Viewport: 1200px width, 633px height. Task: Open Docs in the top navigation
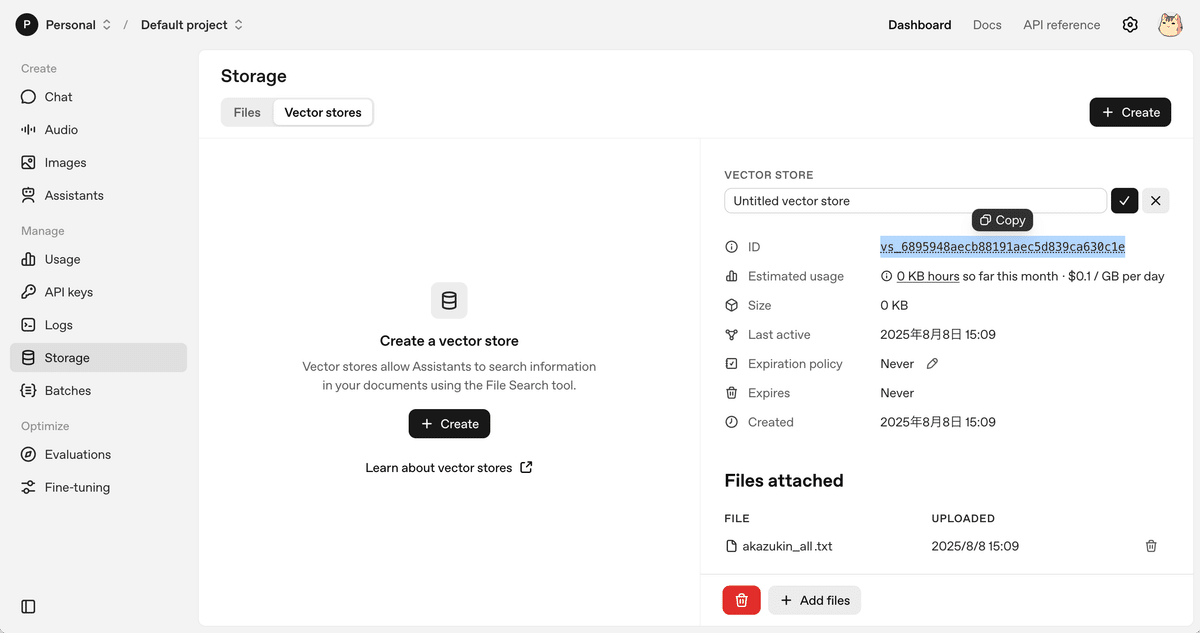click(987, 25)
